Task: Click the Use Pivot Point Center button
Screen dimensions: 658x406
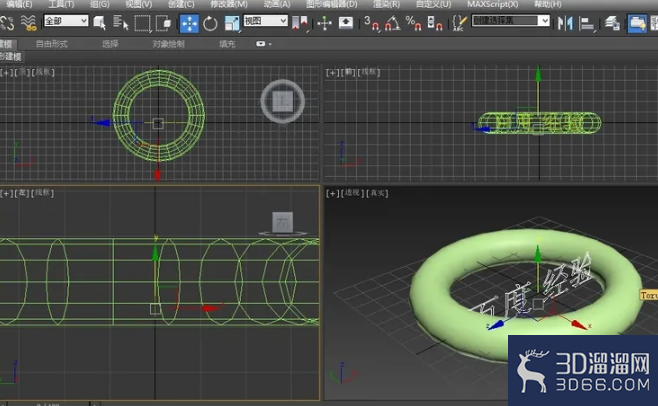Action: point(300,23)
